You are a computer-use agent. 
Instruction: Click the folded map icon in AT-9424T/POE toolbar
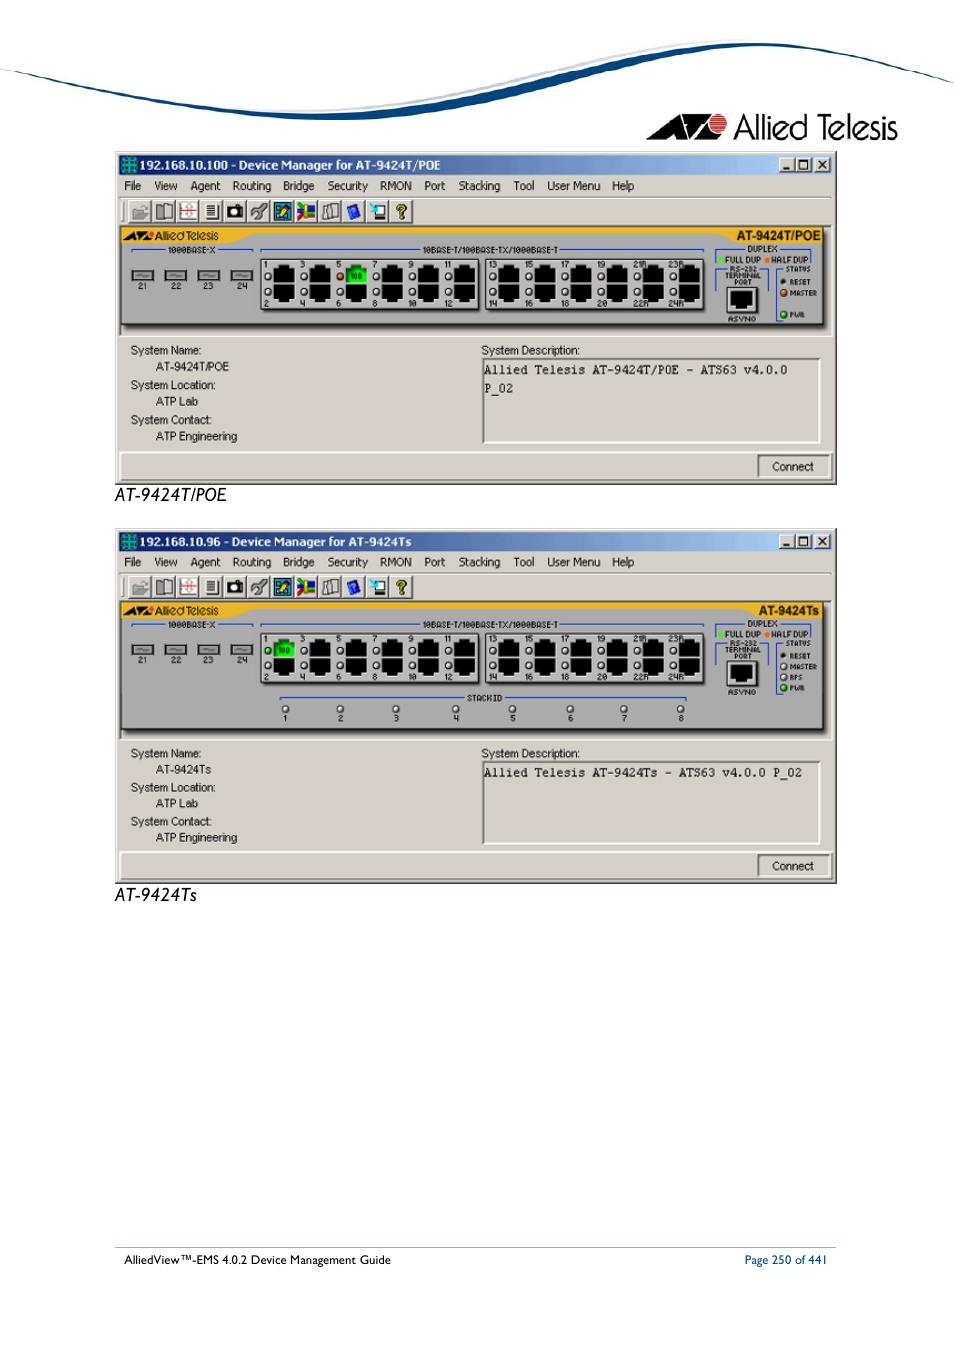pyautogui.click(x=330, y=211)
